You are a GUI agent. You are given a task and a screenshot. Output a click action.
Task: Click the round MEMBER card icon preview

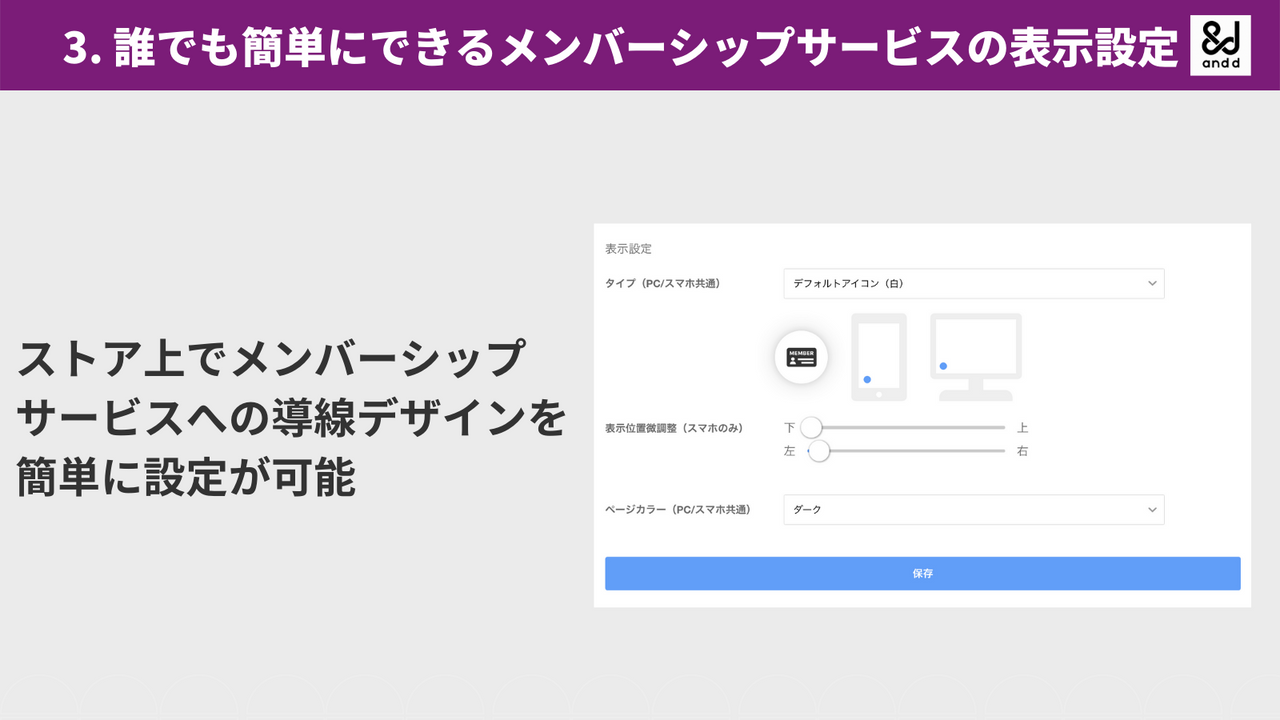[x=801, y=357]
